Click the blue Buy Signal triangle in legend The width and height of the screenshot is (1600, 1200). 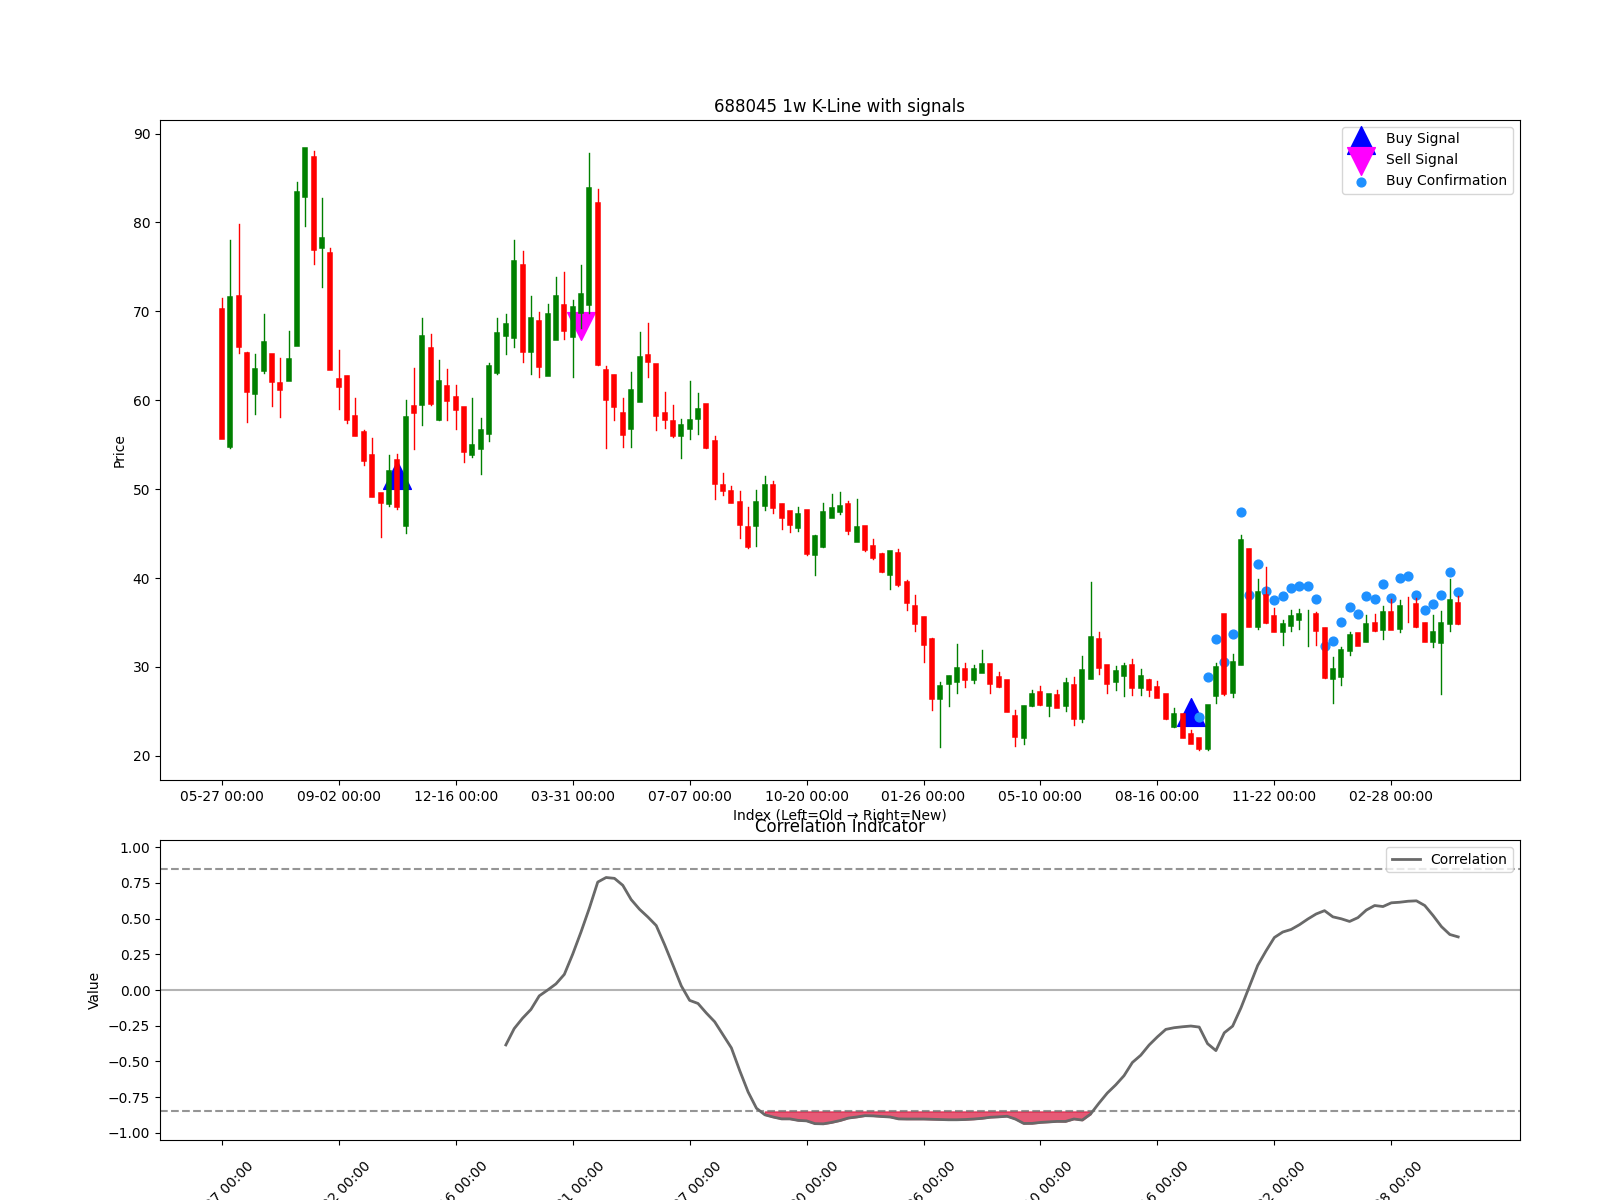point(1361,140)
